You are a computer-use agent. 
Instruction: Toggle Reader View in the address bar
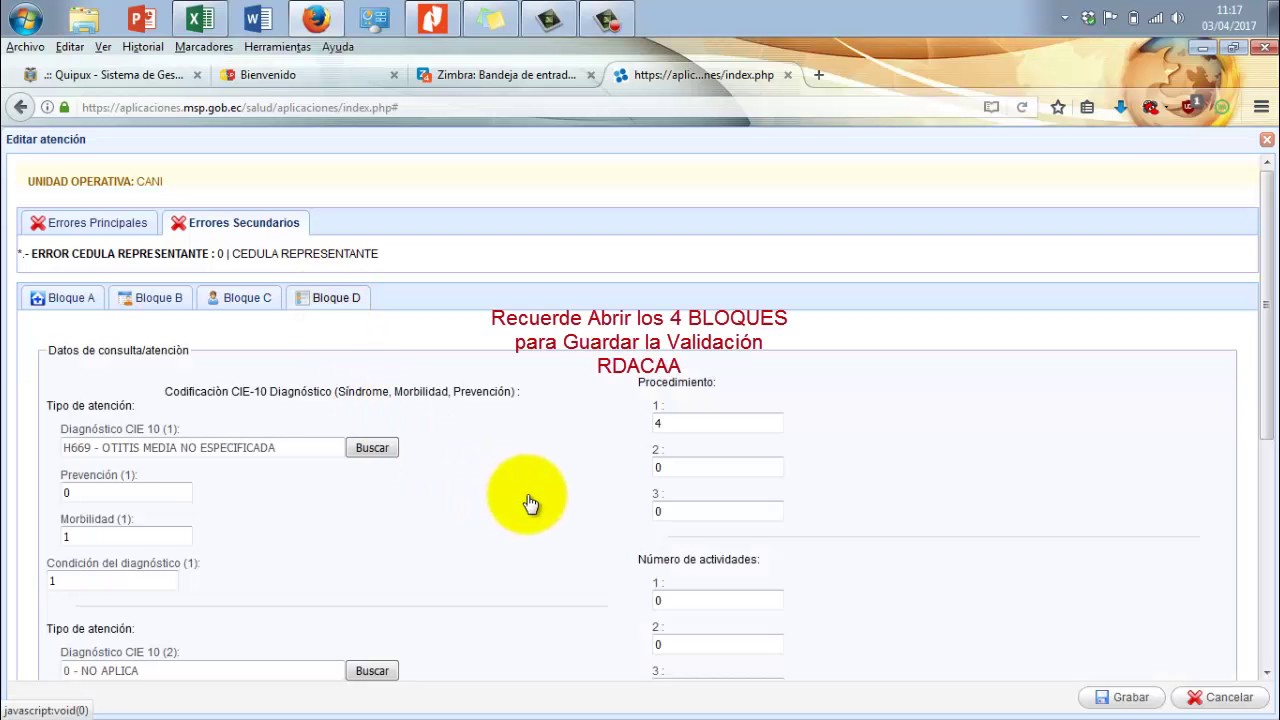coord(991,107)
